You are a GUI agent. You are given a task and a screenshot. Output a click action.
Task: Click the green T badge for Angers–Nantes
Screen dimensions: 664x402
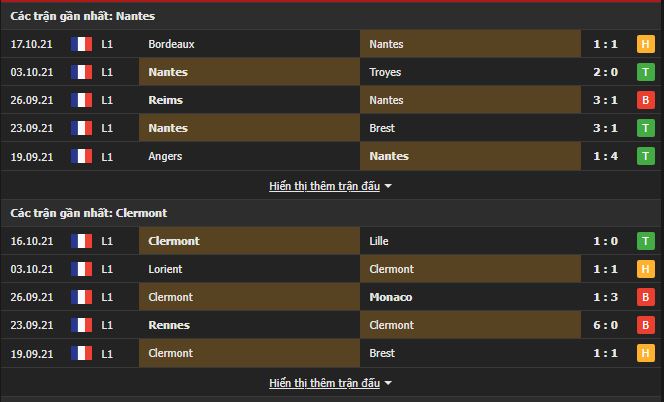point(646,156)
